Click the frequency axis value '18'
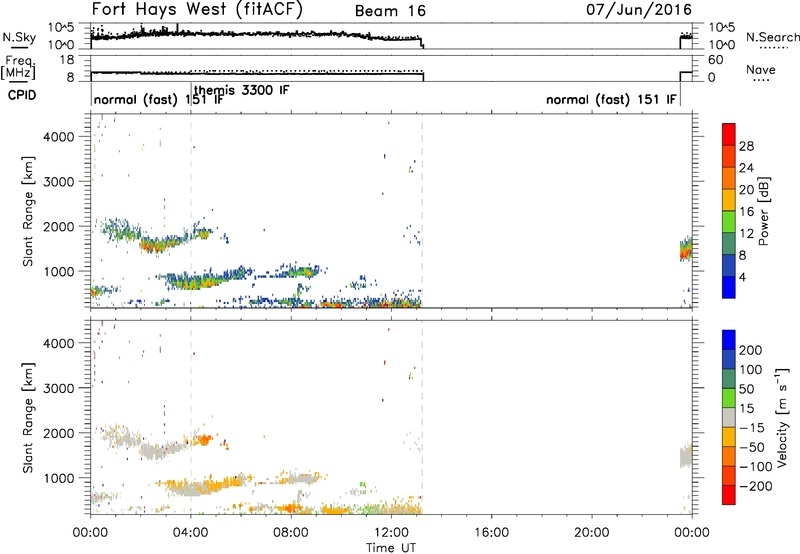The image size is (800, 554). (66, 60)
